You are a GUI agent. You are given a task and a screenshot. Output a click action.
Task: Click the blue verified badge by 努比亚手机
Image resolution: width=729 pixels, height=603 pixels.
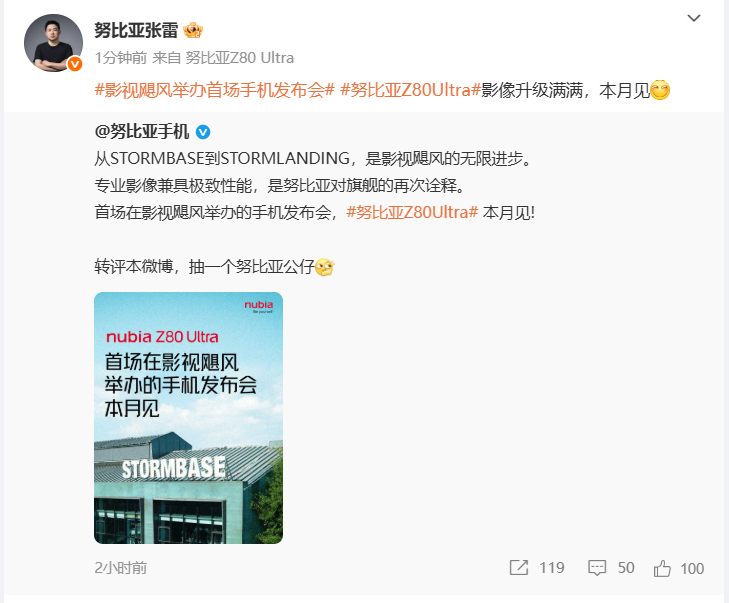point(203,133)
